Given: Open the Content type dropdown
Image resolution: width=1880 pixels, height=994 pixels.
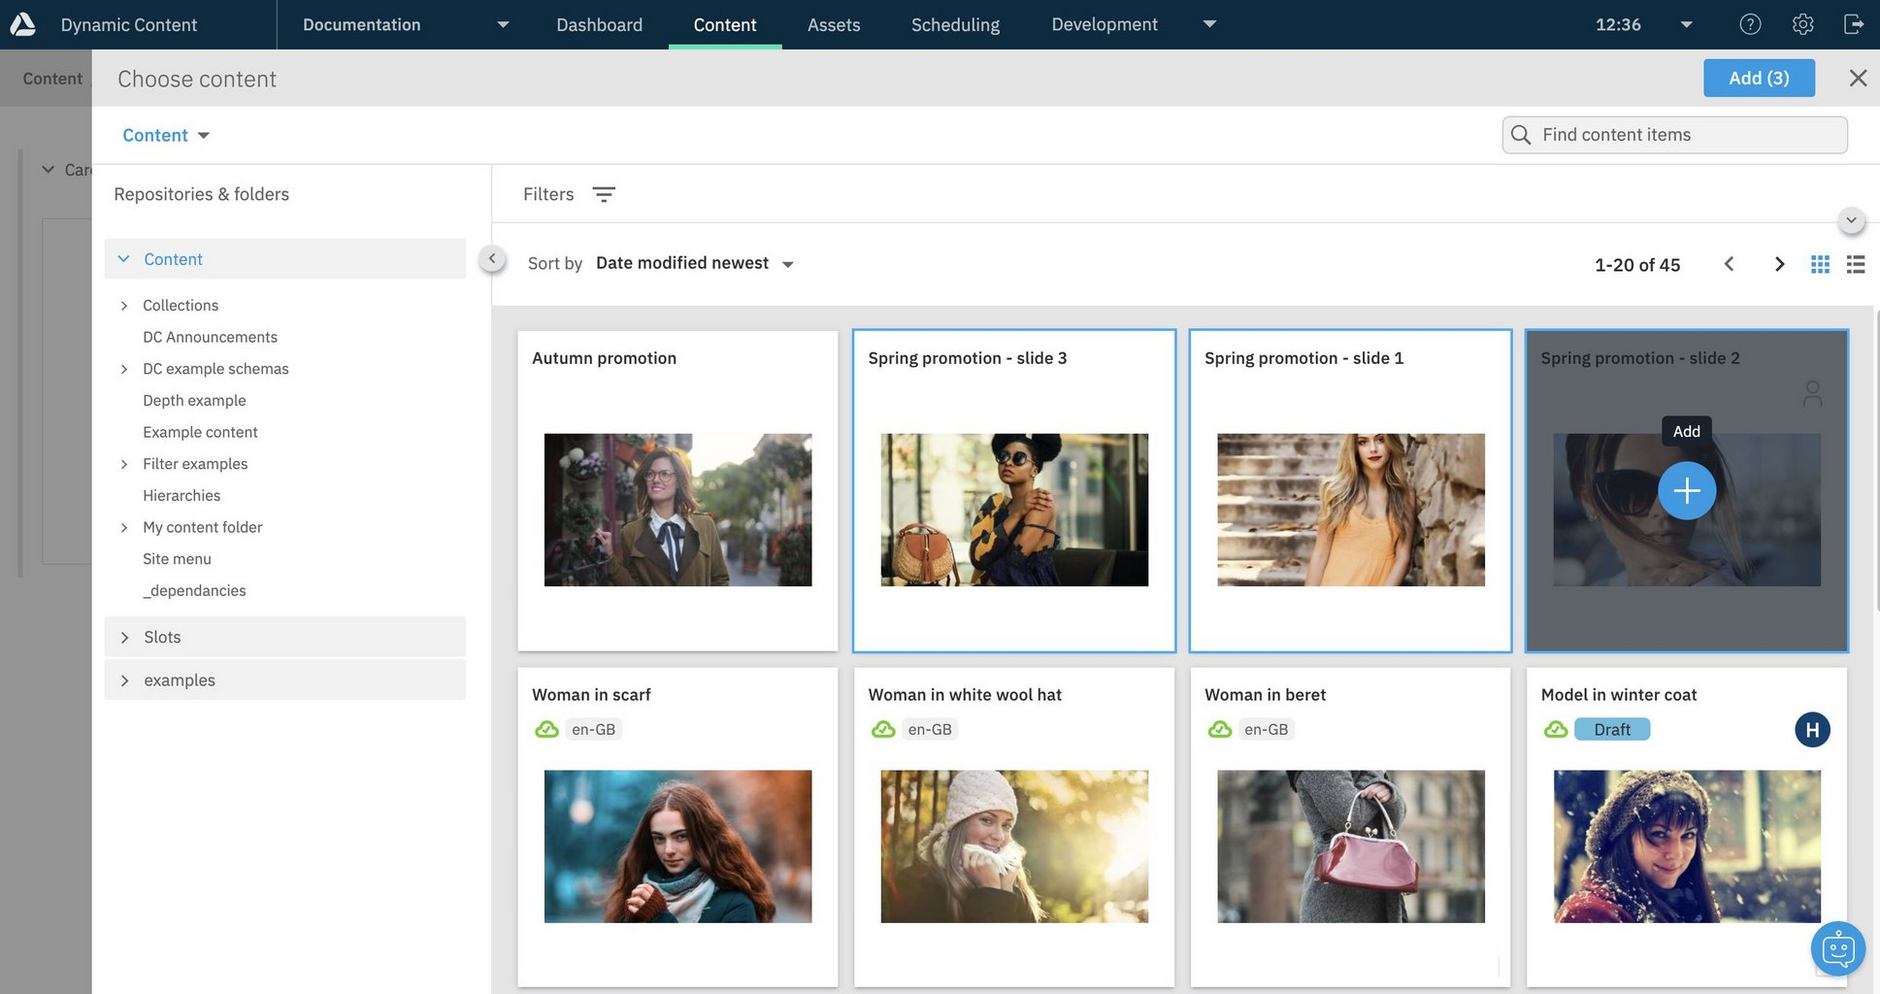Looking at the screenshot, I should 166,135.
